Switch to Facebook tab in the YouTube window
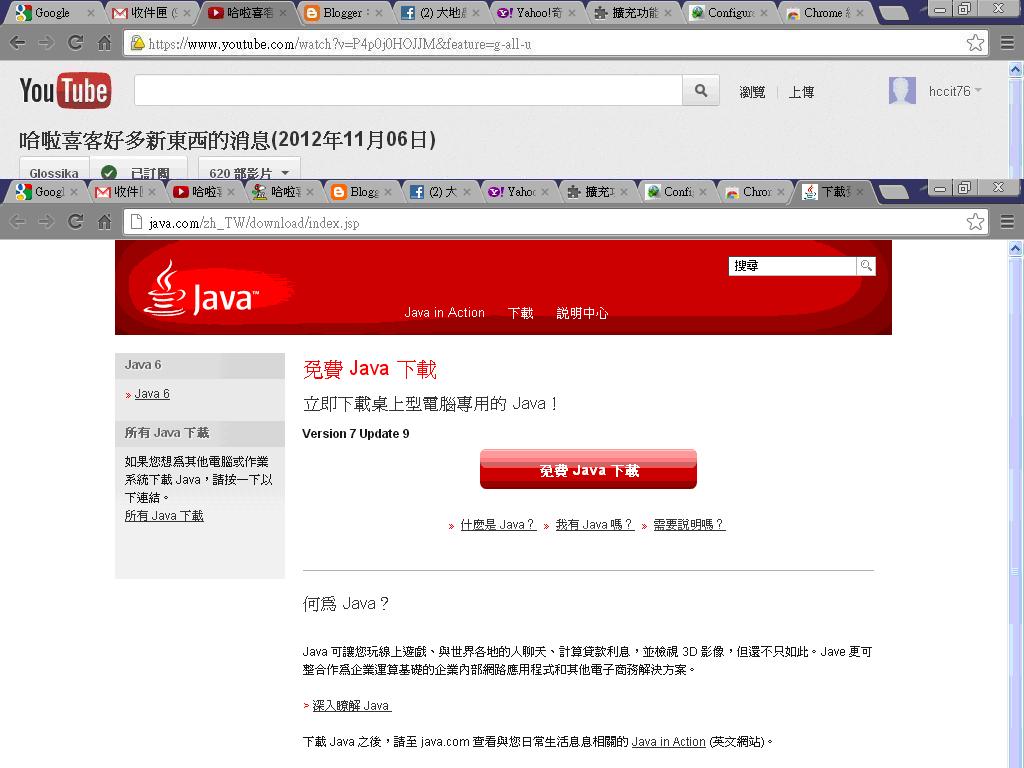The height and width of the screenshot is (768, 1024). coord(438,12)
